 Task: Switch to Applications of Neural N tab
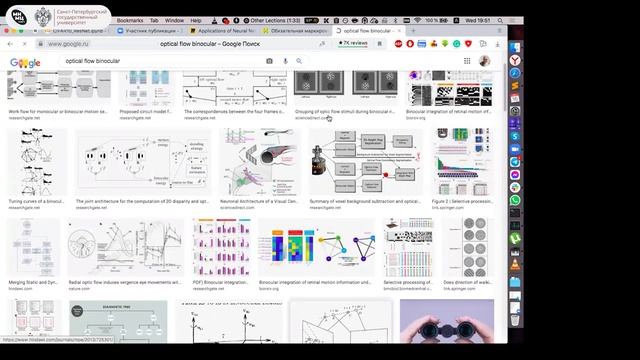[x=223, y=31]
